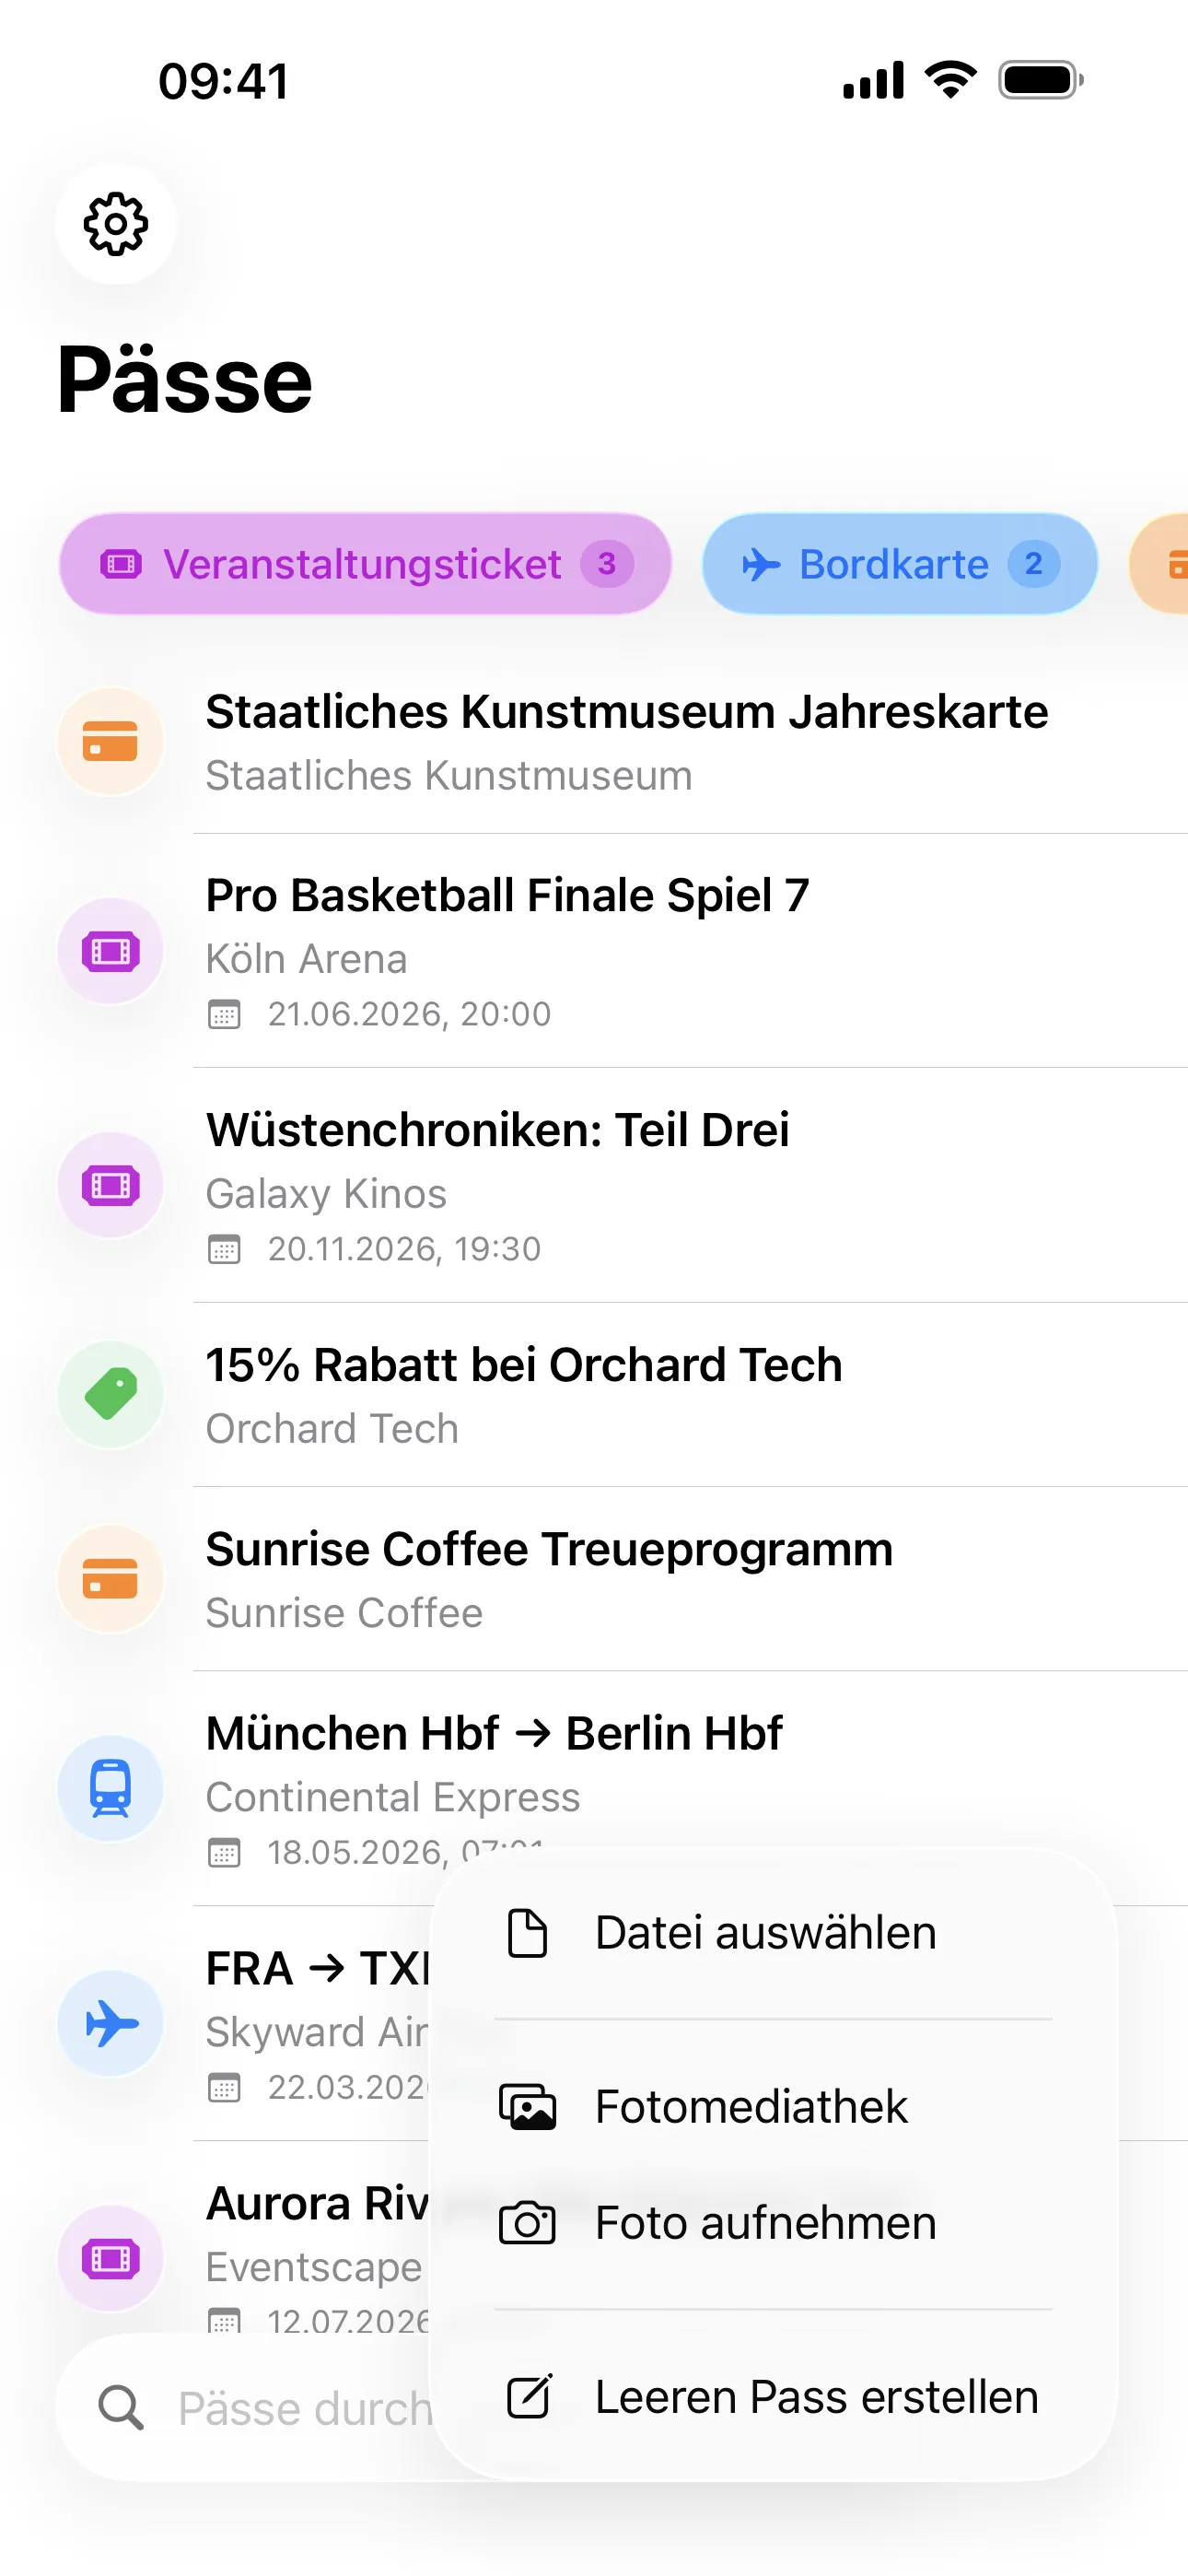Tap the blue train icon for München–Berlin
The image size is (1188, 2576).
click(x=110, y=1788)
